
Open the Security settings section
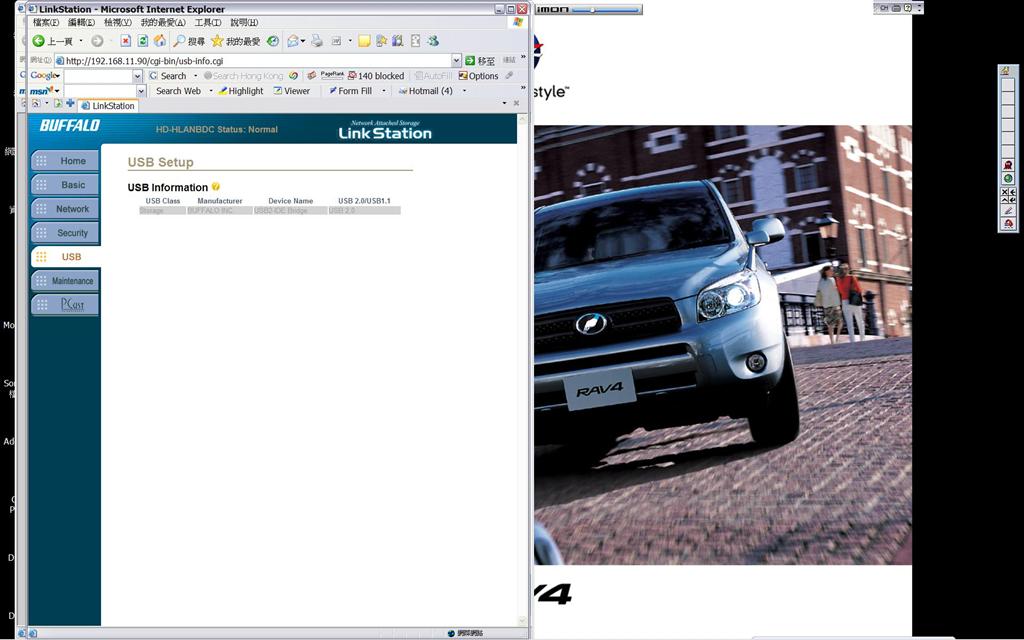pos(65,232)
